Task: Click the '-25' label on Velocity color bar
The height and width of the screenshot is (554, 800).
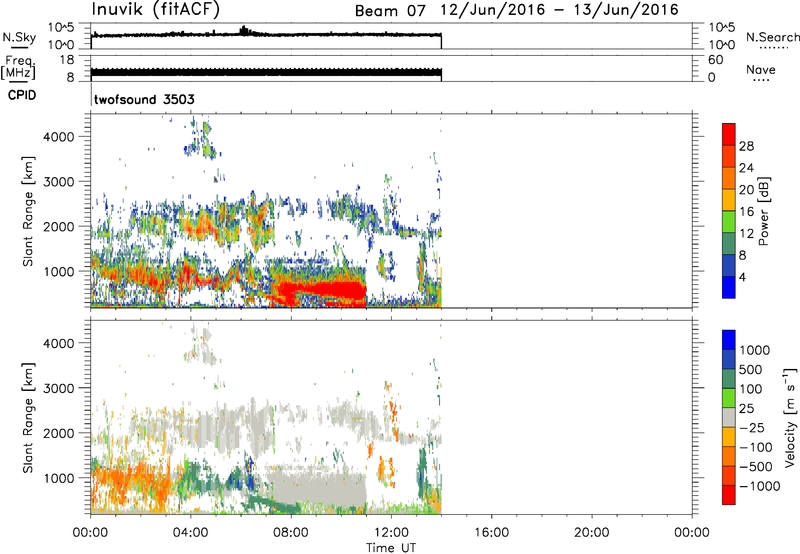Action: click(754, 427)
